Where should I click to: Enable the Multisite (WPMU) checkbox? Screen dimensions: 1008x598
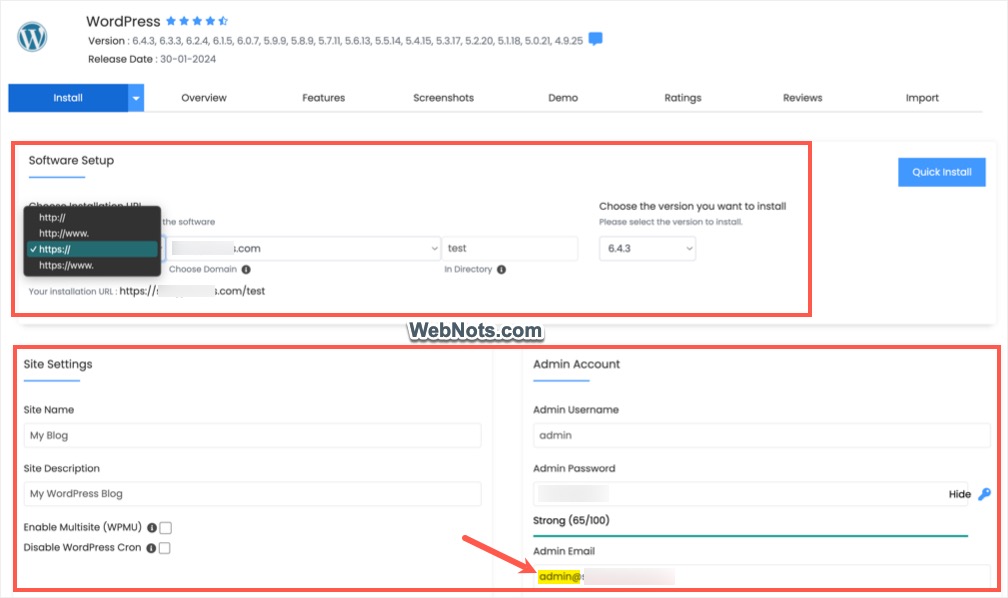(165, 527)
